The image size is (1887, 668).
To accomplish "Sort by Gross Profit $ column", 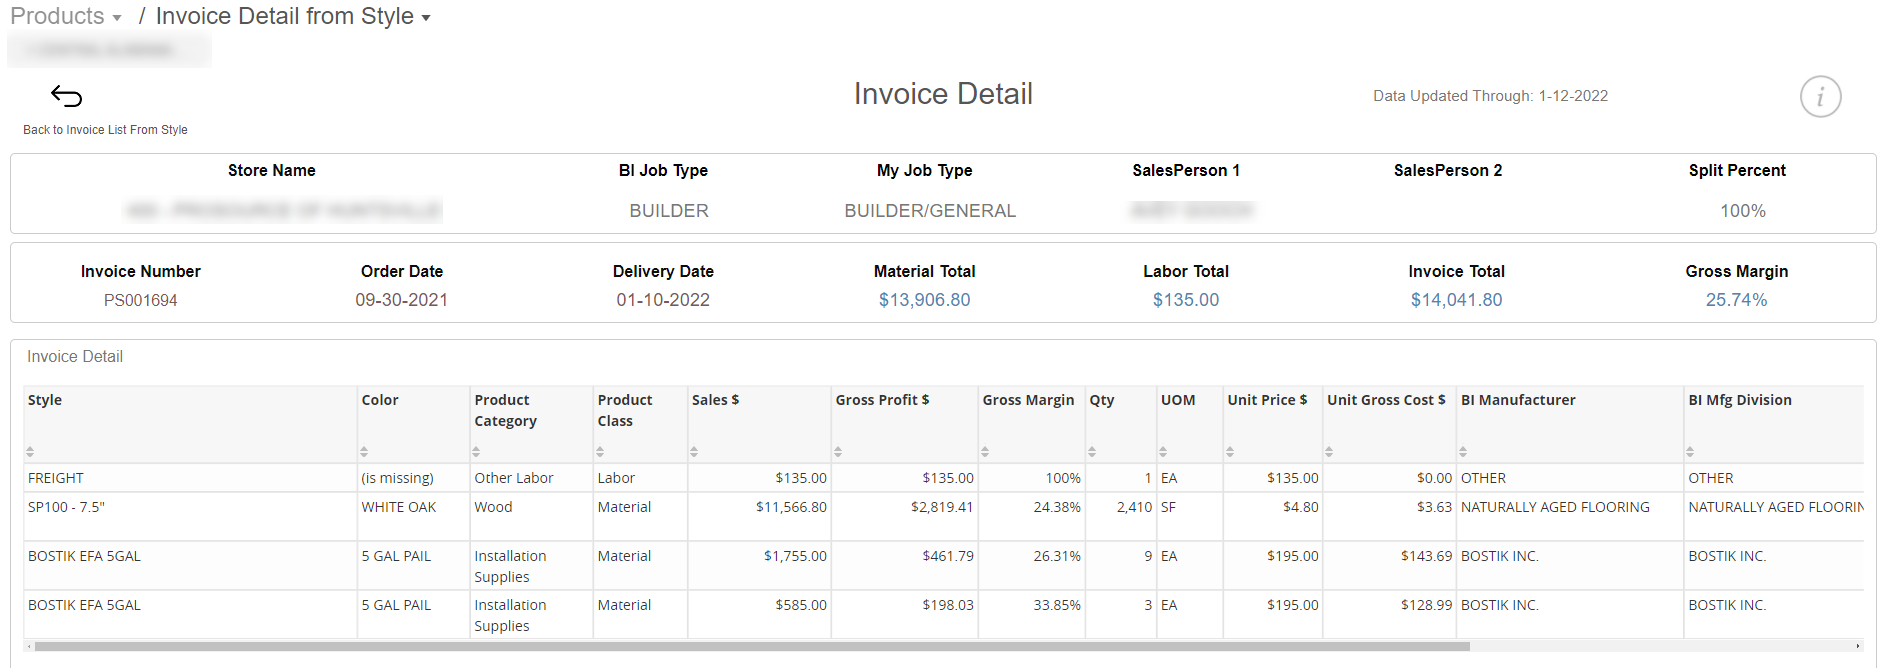I will (838, 452).
